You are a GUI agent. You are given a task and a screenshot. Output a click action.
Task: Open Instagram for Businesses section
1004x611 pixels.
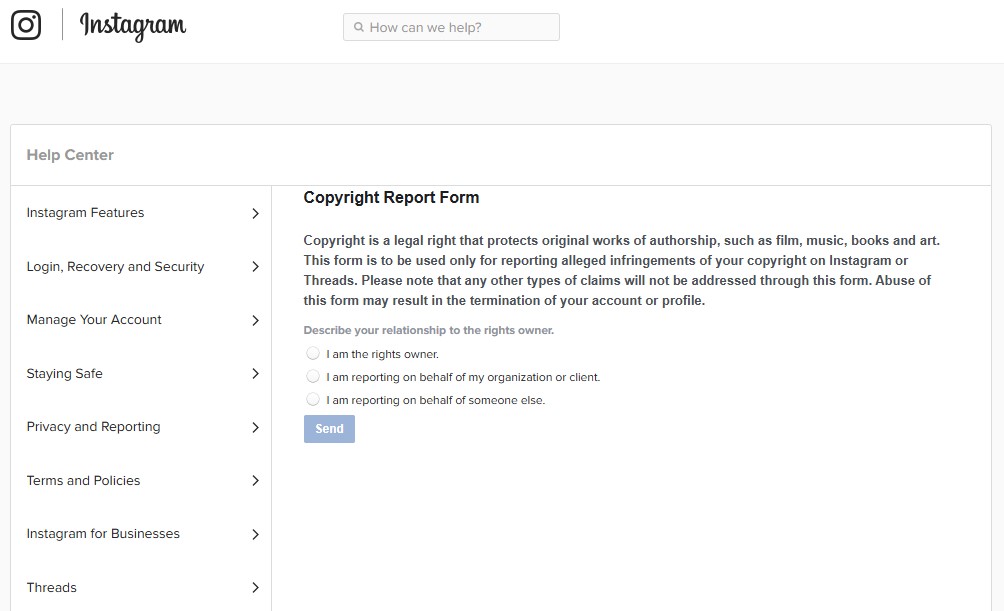[x=103, y=534]
